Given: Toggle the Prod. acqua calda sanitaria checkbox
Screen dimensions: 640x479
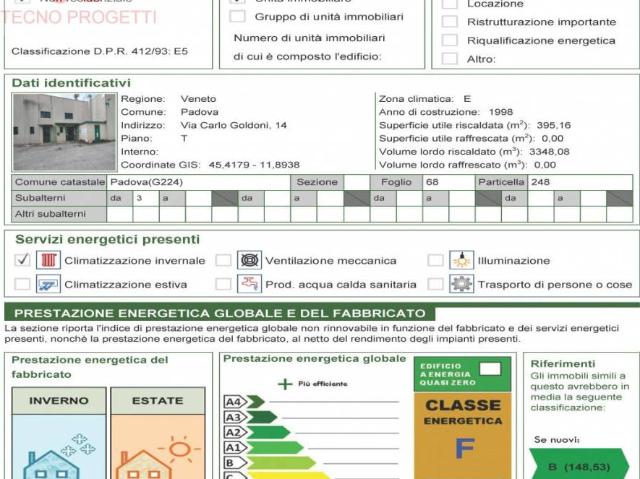Looking at the screenshot, I should click(x=223, y=284).
